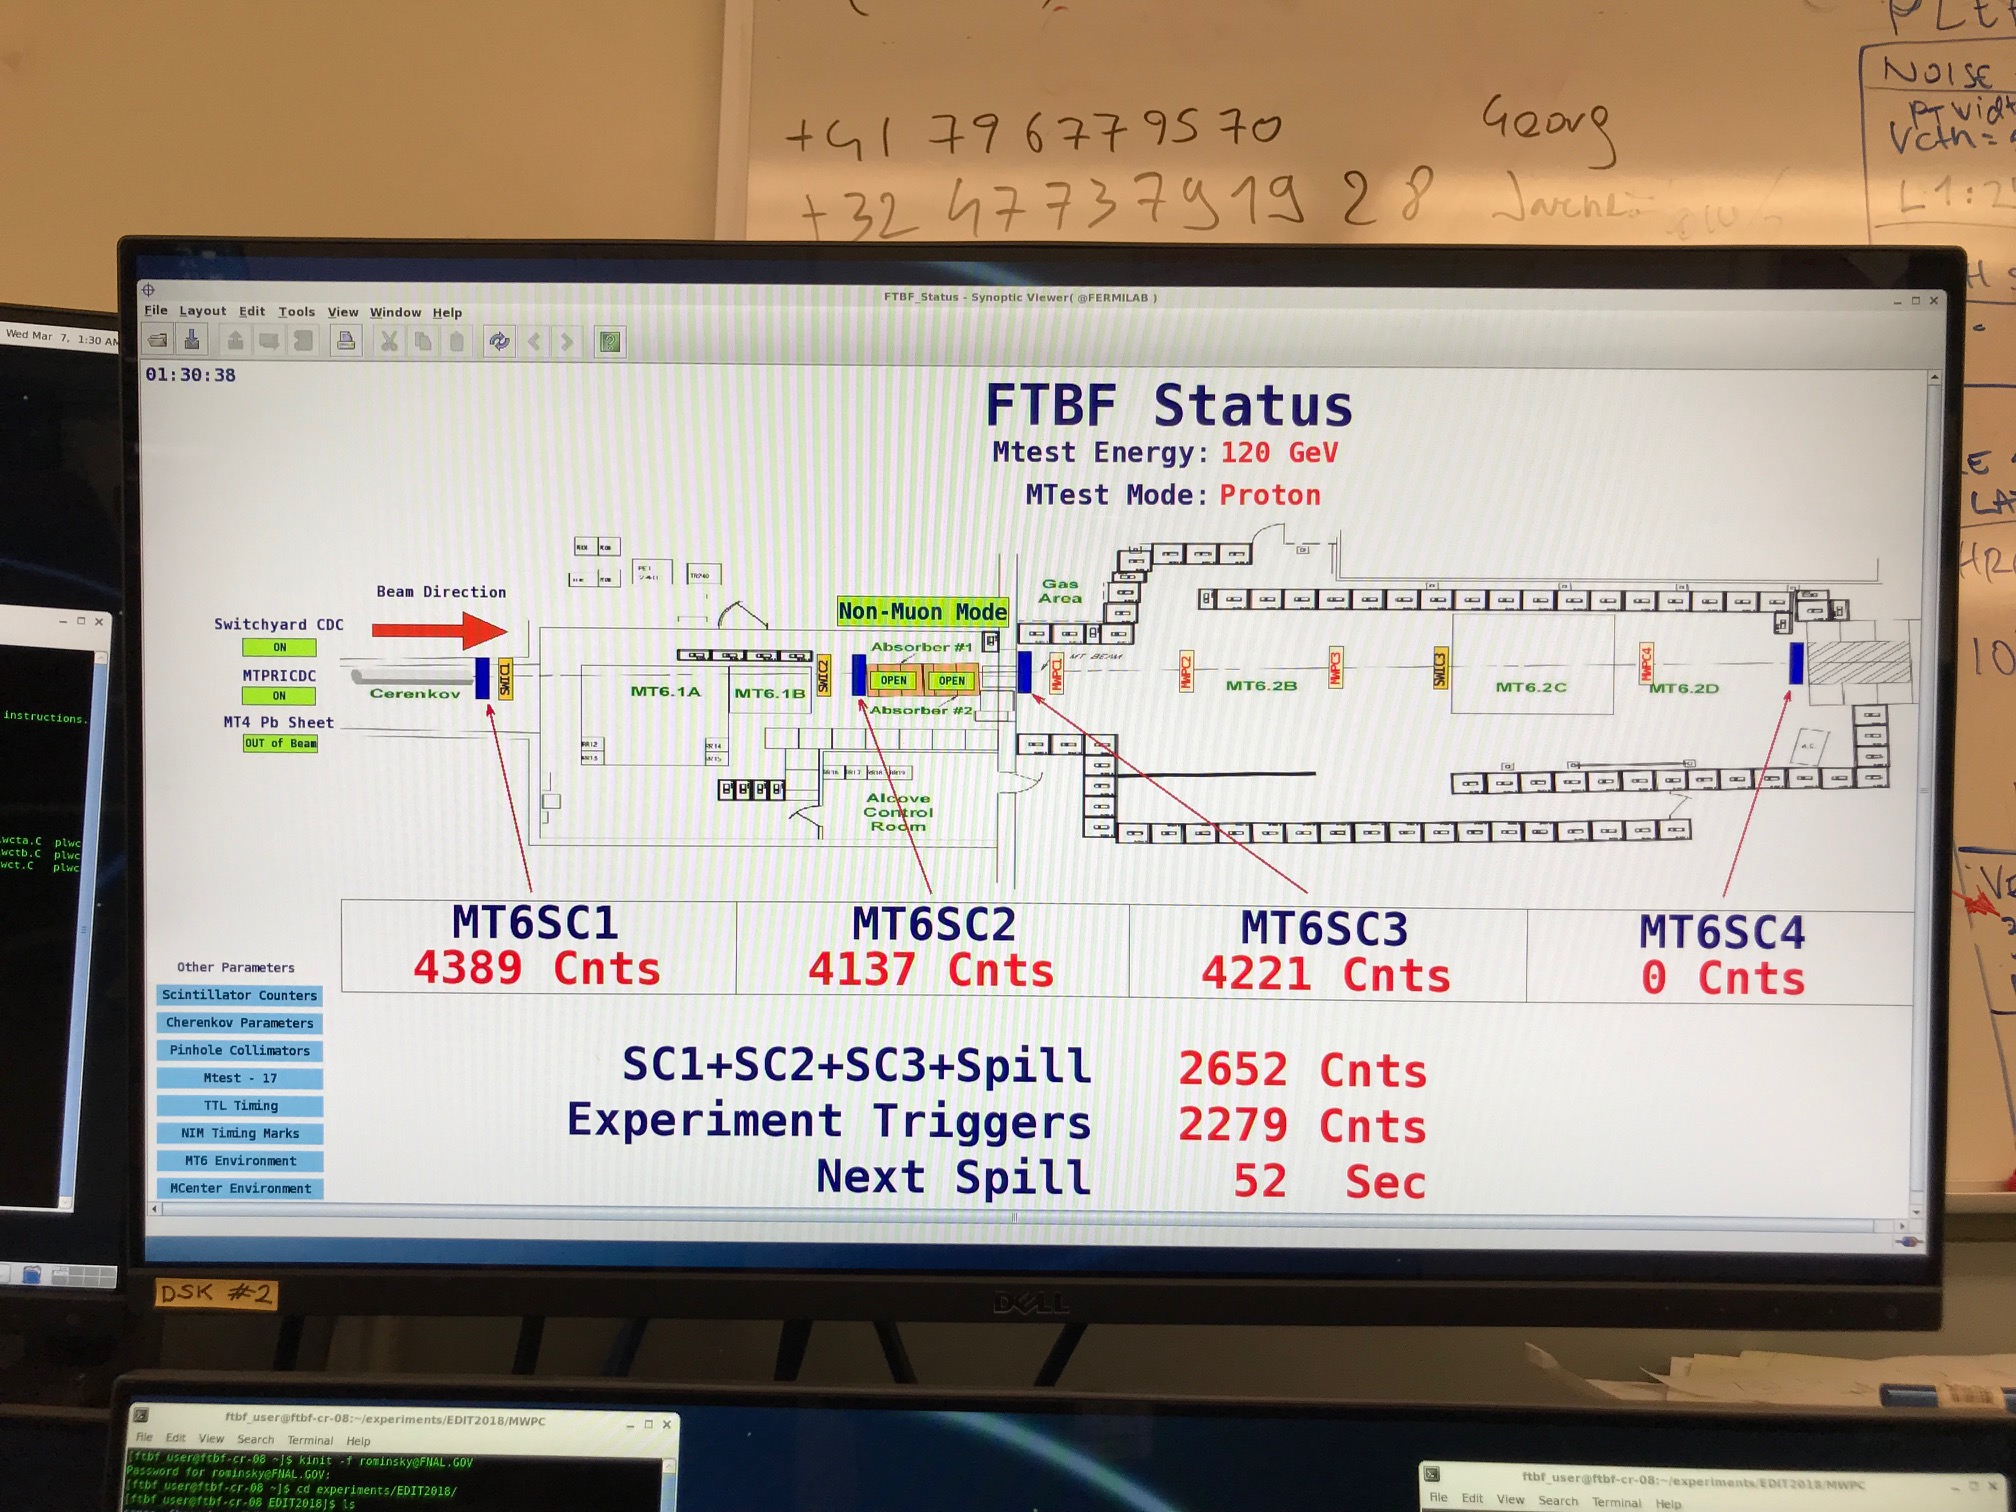Viewport: 2016px width, 1512px height.
Task: Click the Forward arrow toolbar icon
Action: click(x=567, y=342)
